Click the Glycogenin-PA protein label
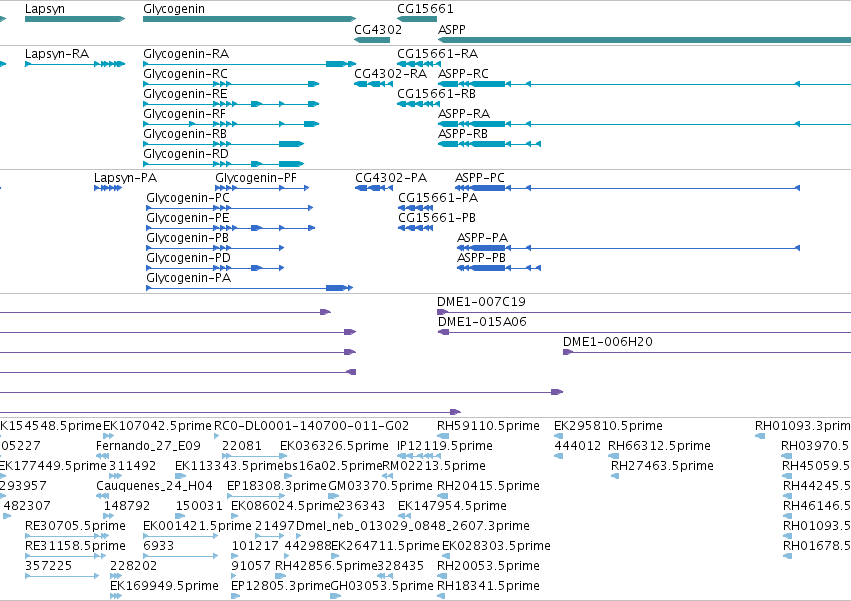 tap(188, 279)
